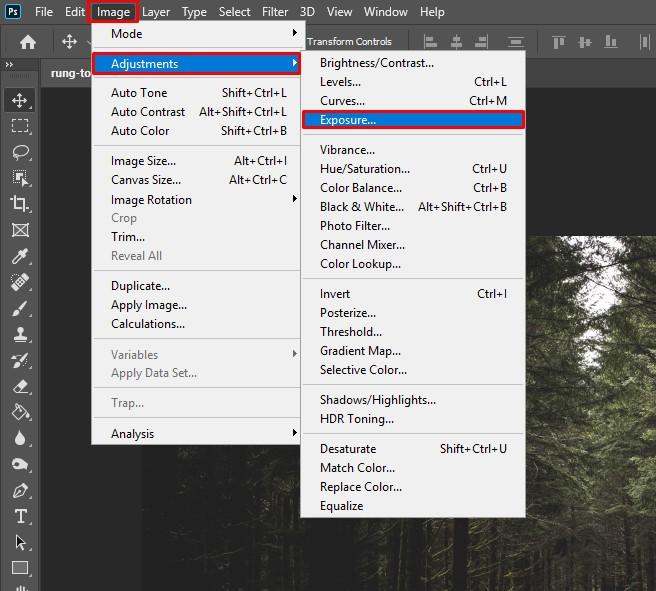The height and width of the screenshot is (591, 656).
Task: Switch to the rung-to document tab
Action: click(70, 73)
